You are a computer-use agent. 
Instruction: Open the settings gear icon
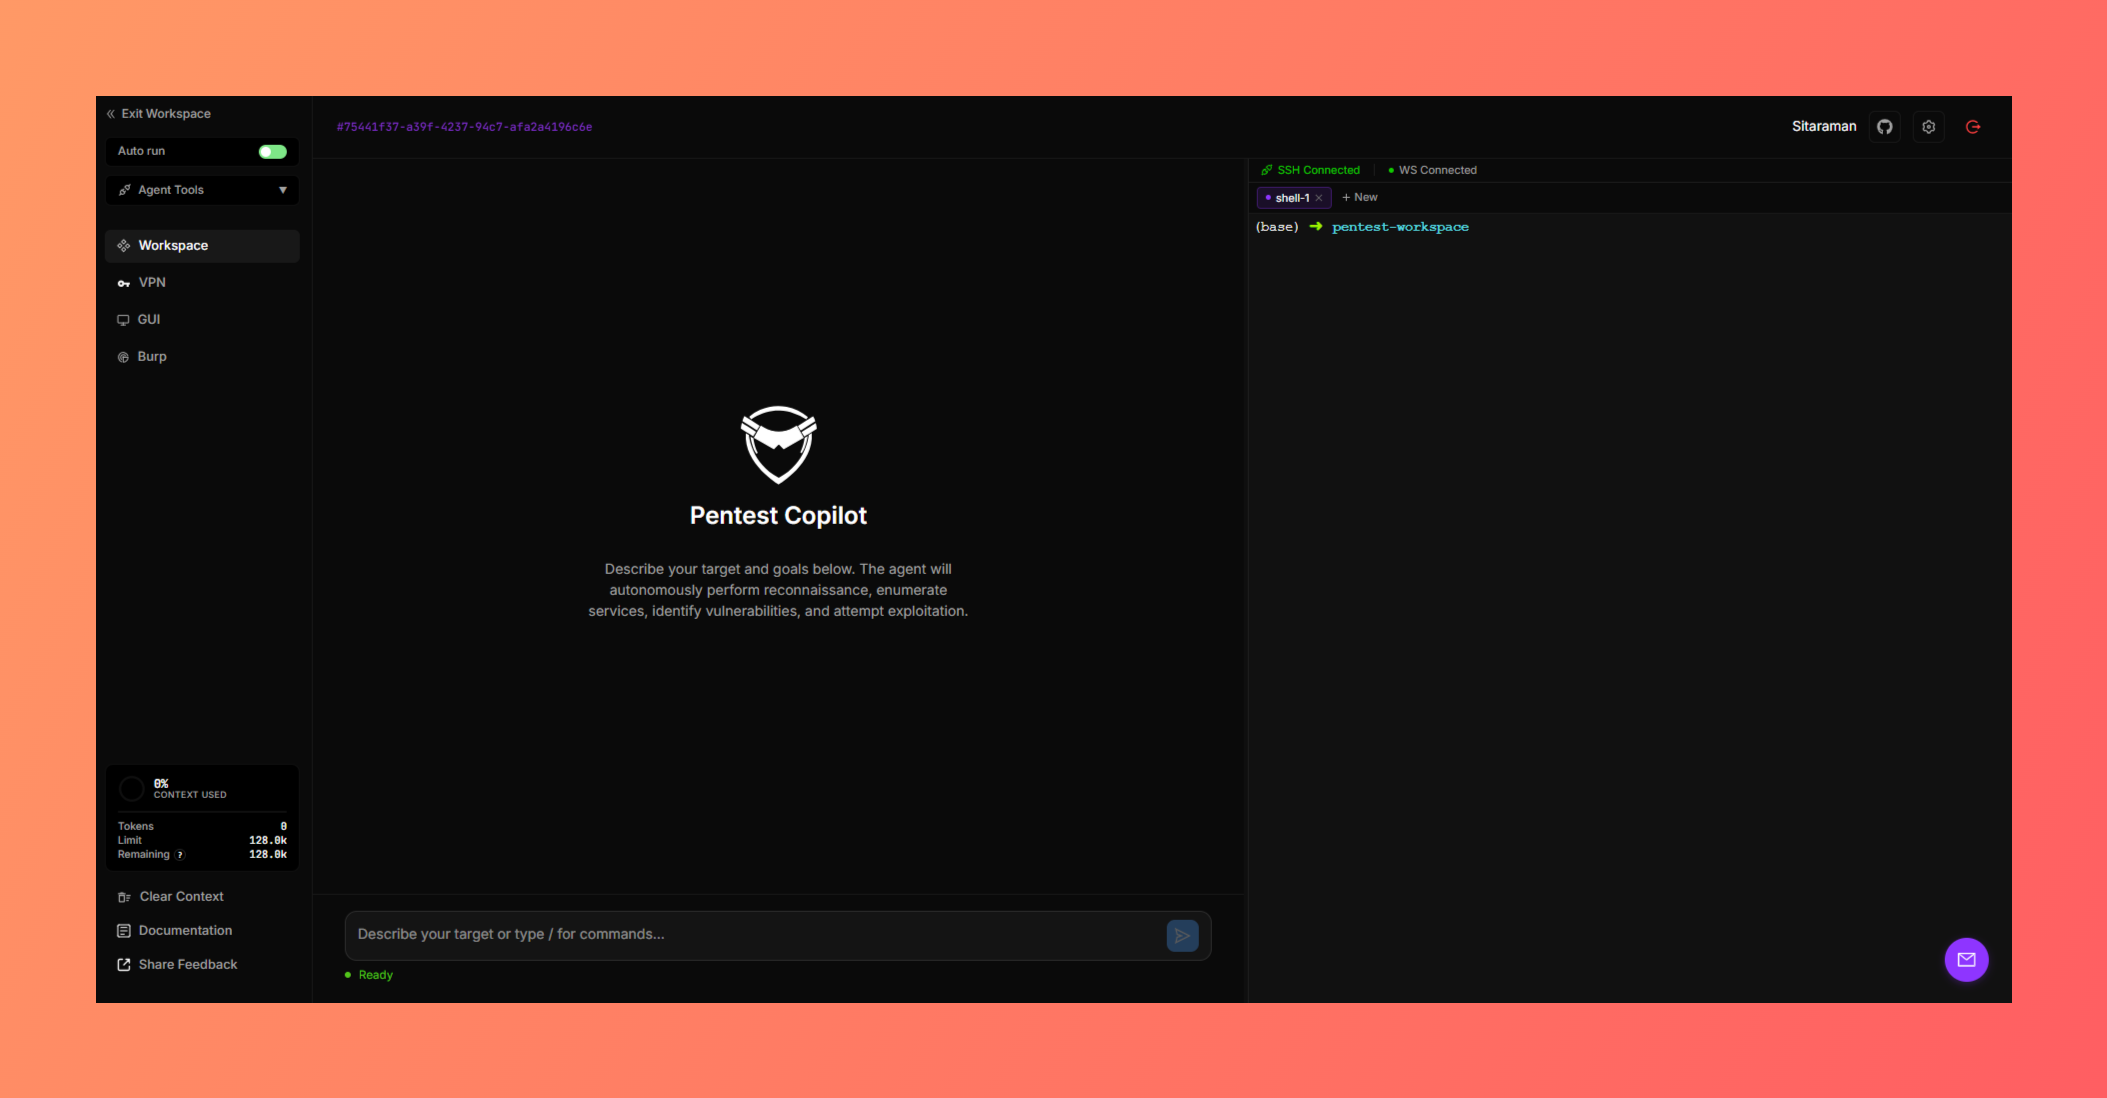1929,127
